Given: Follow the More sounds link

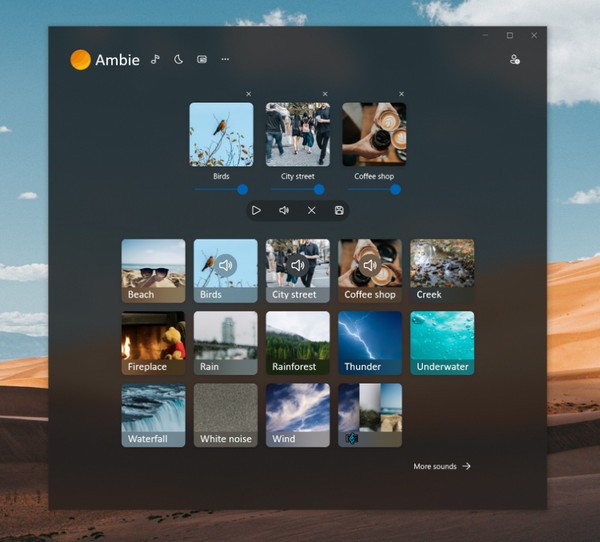Looking at the screenshot, I should [x=441, y=466].
